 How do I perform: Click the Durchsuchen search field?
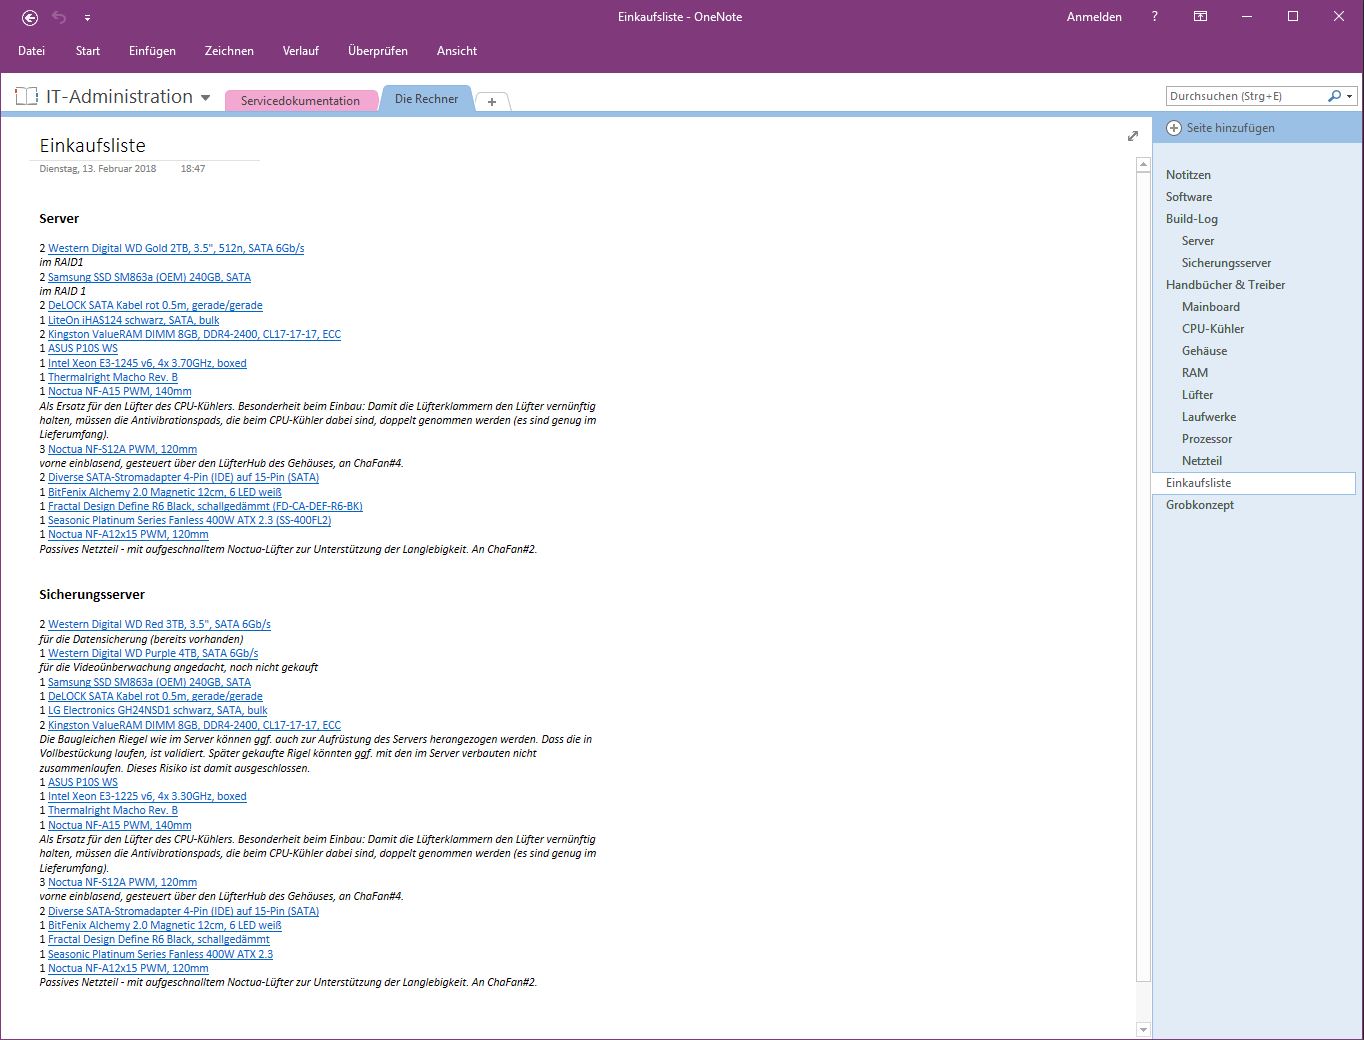pyautogui.click(x=1245, y=96)
